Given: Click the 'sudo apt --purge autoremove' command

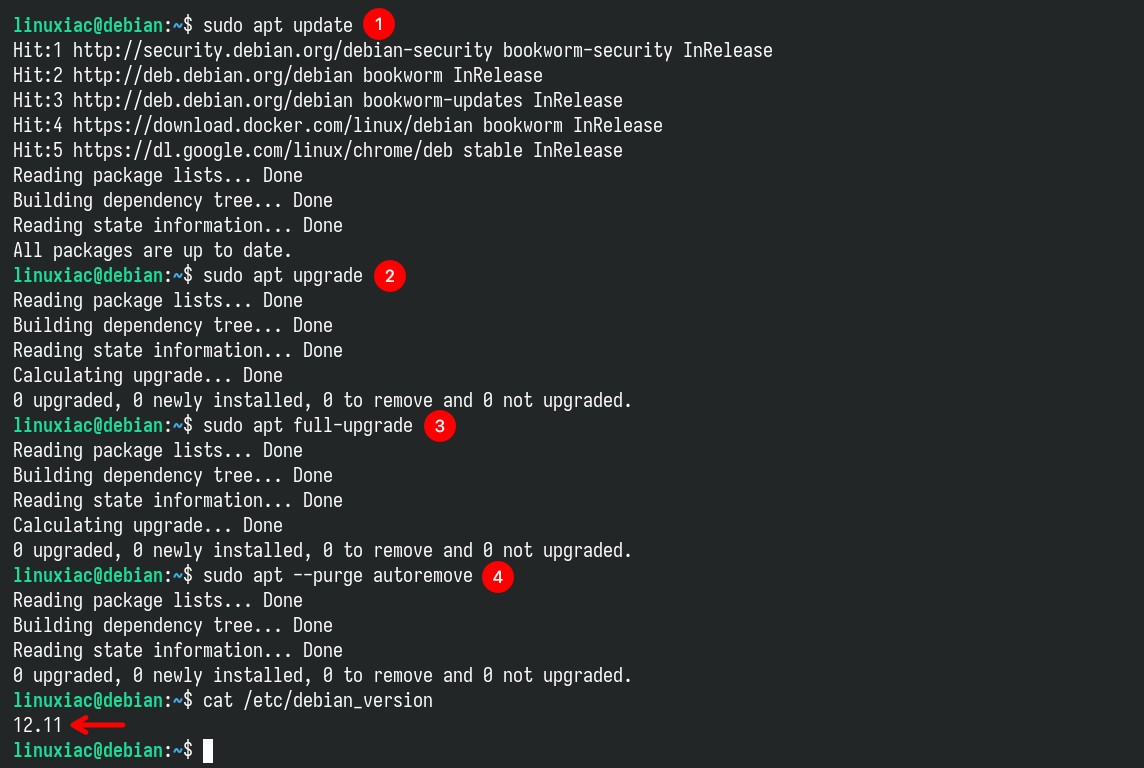Looking at the screenshot, I should [x=337, y=575].
